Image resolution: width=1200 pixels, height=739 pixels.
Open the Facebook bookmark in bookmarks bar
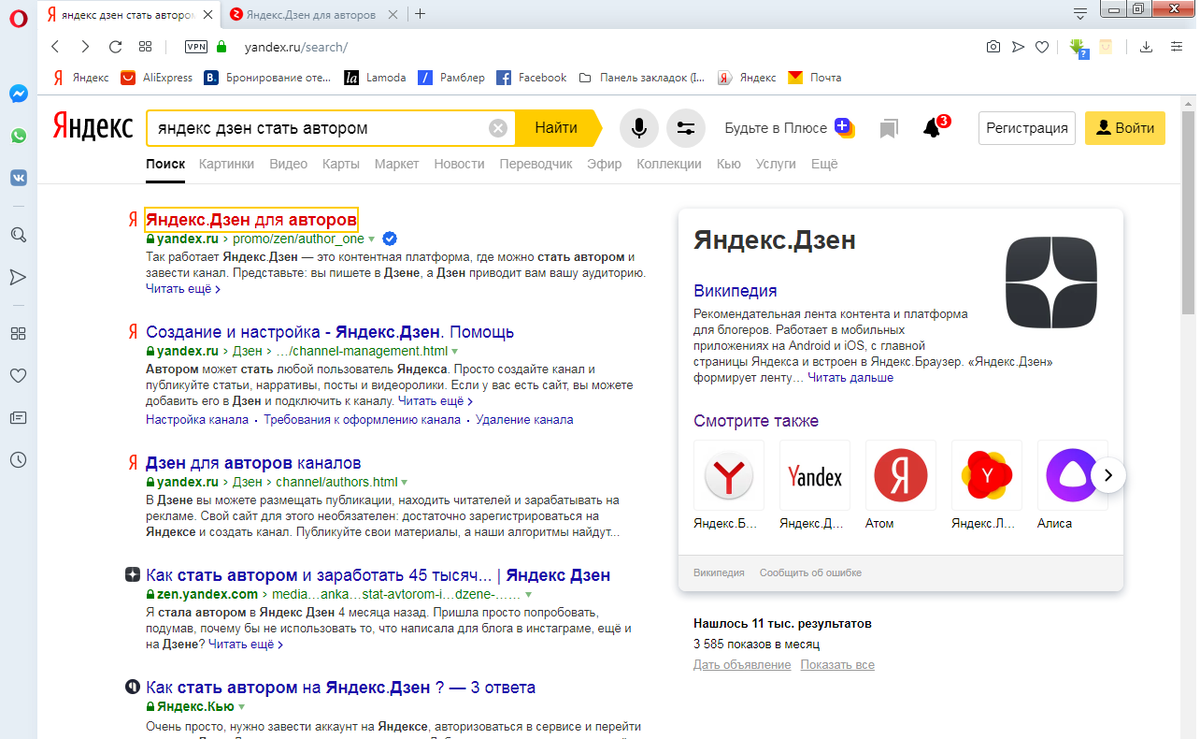tap(532, 77)
